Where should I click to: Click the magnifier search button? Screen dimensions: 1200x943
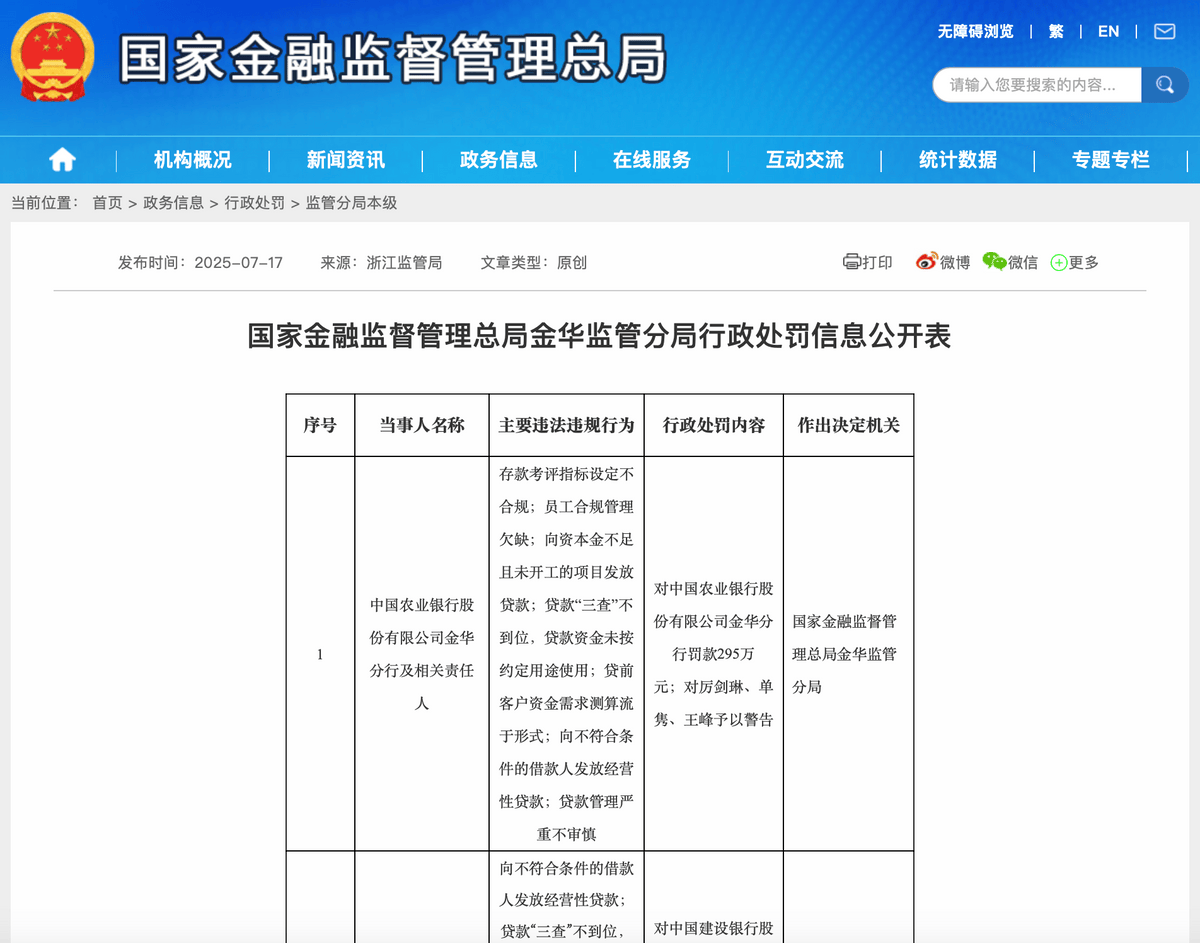(x=1164, y=85)
